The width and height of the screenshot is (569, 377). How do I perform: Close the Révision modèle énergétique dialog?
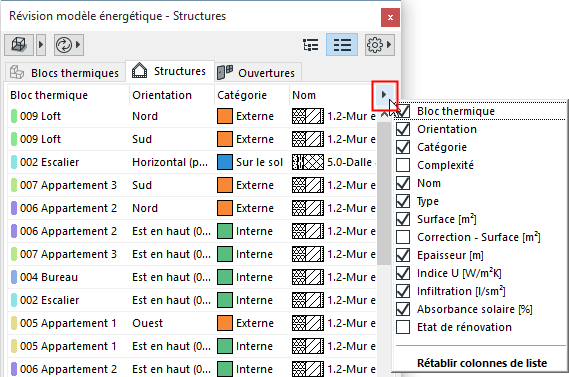390,17
